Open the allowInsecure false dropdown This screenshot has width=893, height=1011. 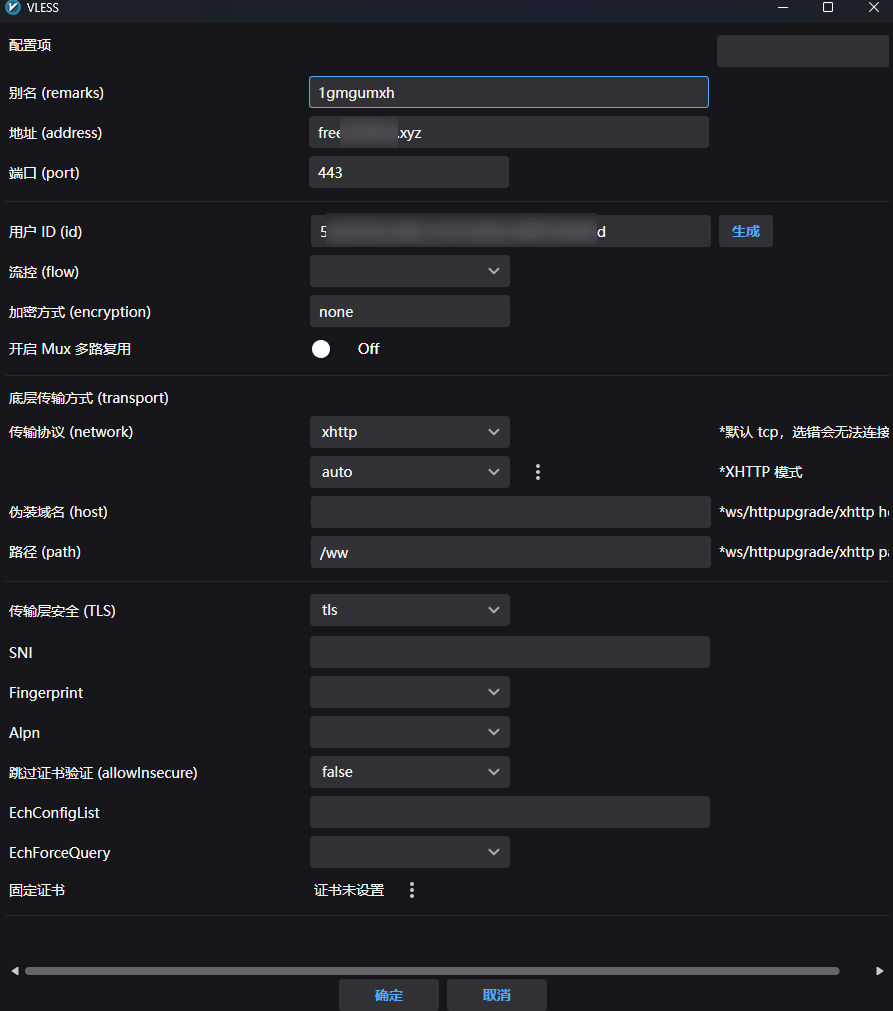click(410, 772)
